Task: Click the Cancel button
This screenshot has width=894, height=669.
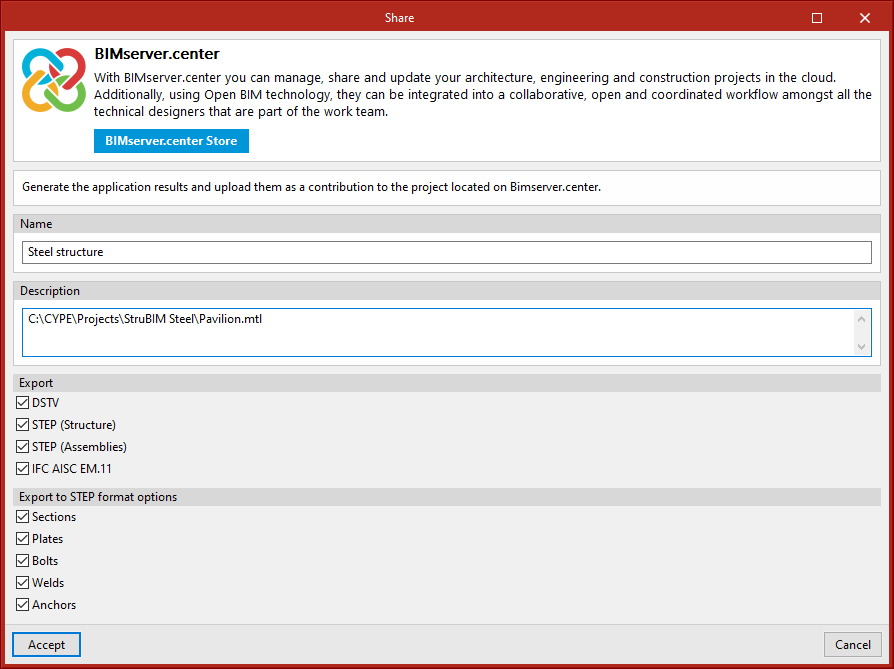Action: [852, 644]
